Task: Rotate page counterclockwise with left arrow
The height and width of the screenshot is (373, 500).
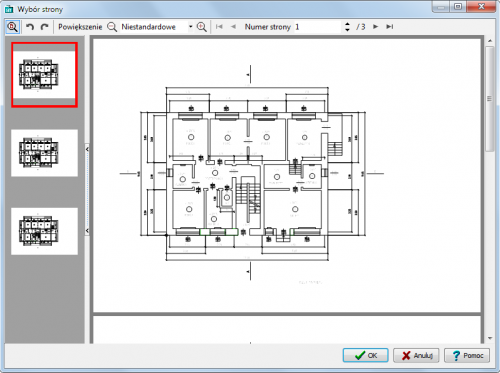Action: point(30,27)
